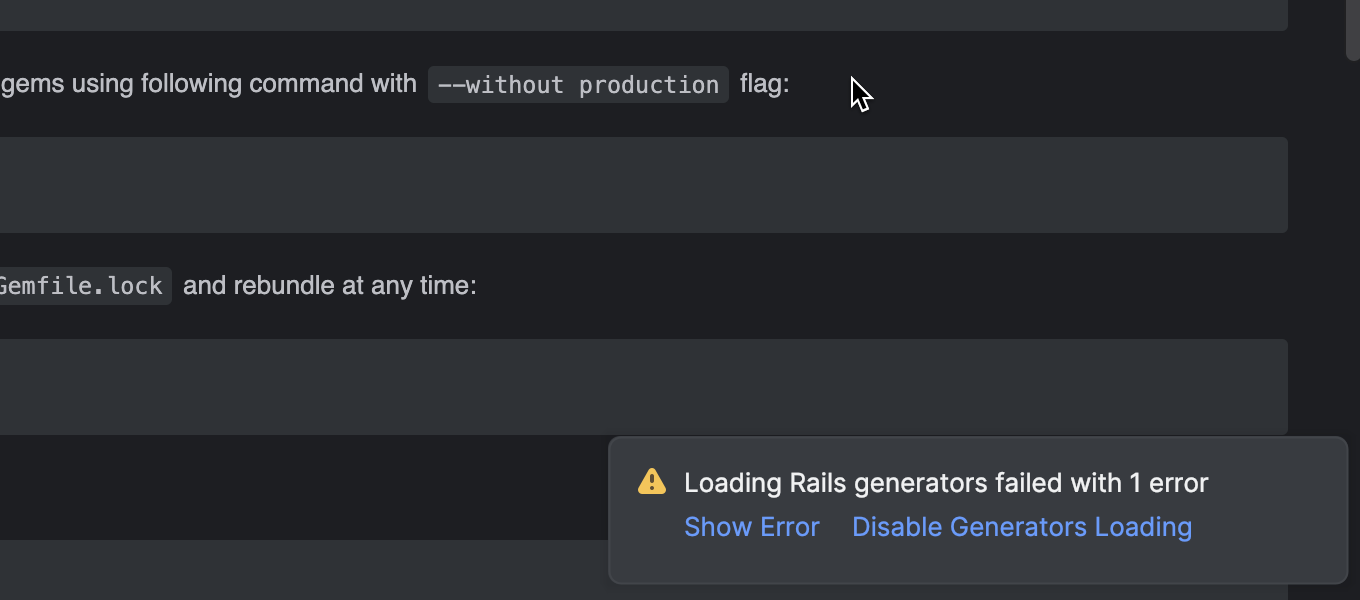Image resolution: width=1360 pixels, height=600 pixels.
Task: Click the partially visible code block at the very top
Action: coord(640,14)
